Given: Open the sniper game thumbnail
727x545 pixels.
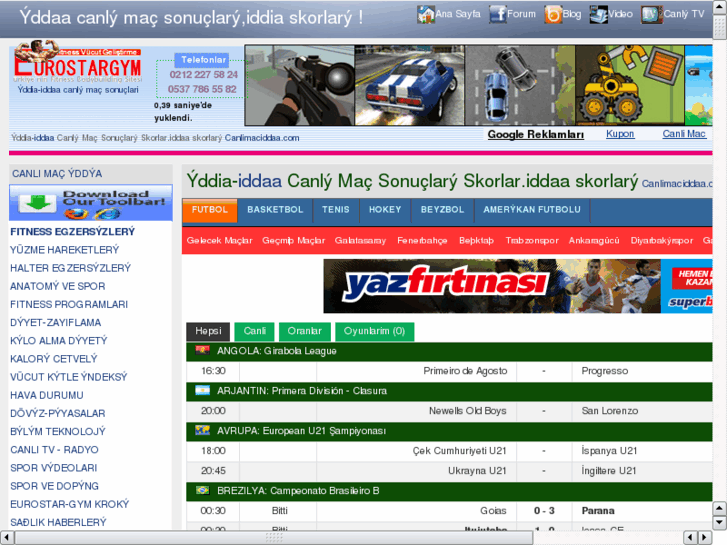Looking at the screenshot, I should (x=300, y=85).
